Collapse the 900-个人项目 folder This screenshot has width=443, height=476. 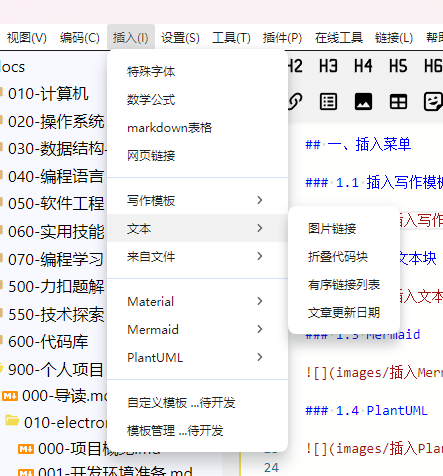pyautogui.click(x=55, y=369)
